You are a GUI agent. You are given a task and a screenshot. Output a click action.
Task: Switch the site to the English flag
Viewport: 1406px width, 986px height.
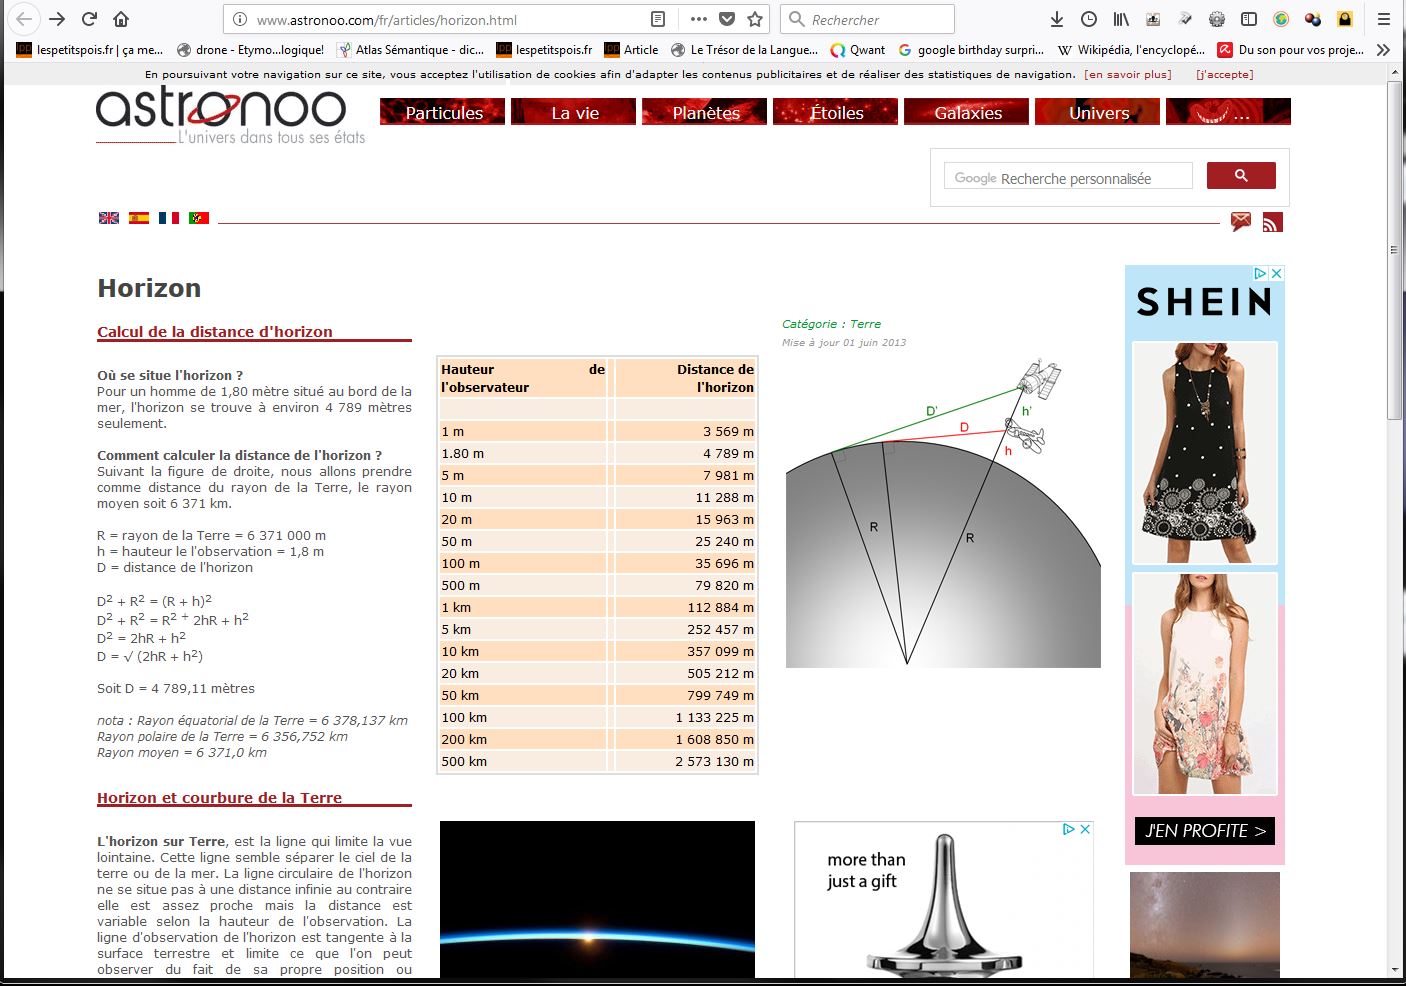(x=109, y=218)
